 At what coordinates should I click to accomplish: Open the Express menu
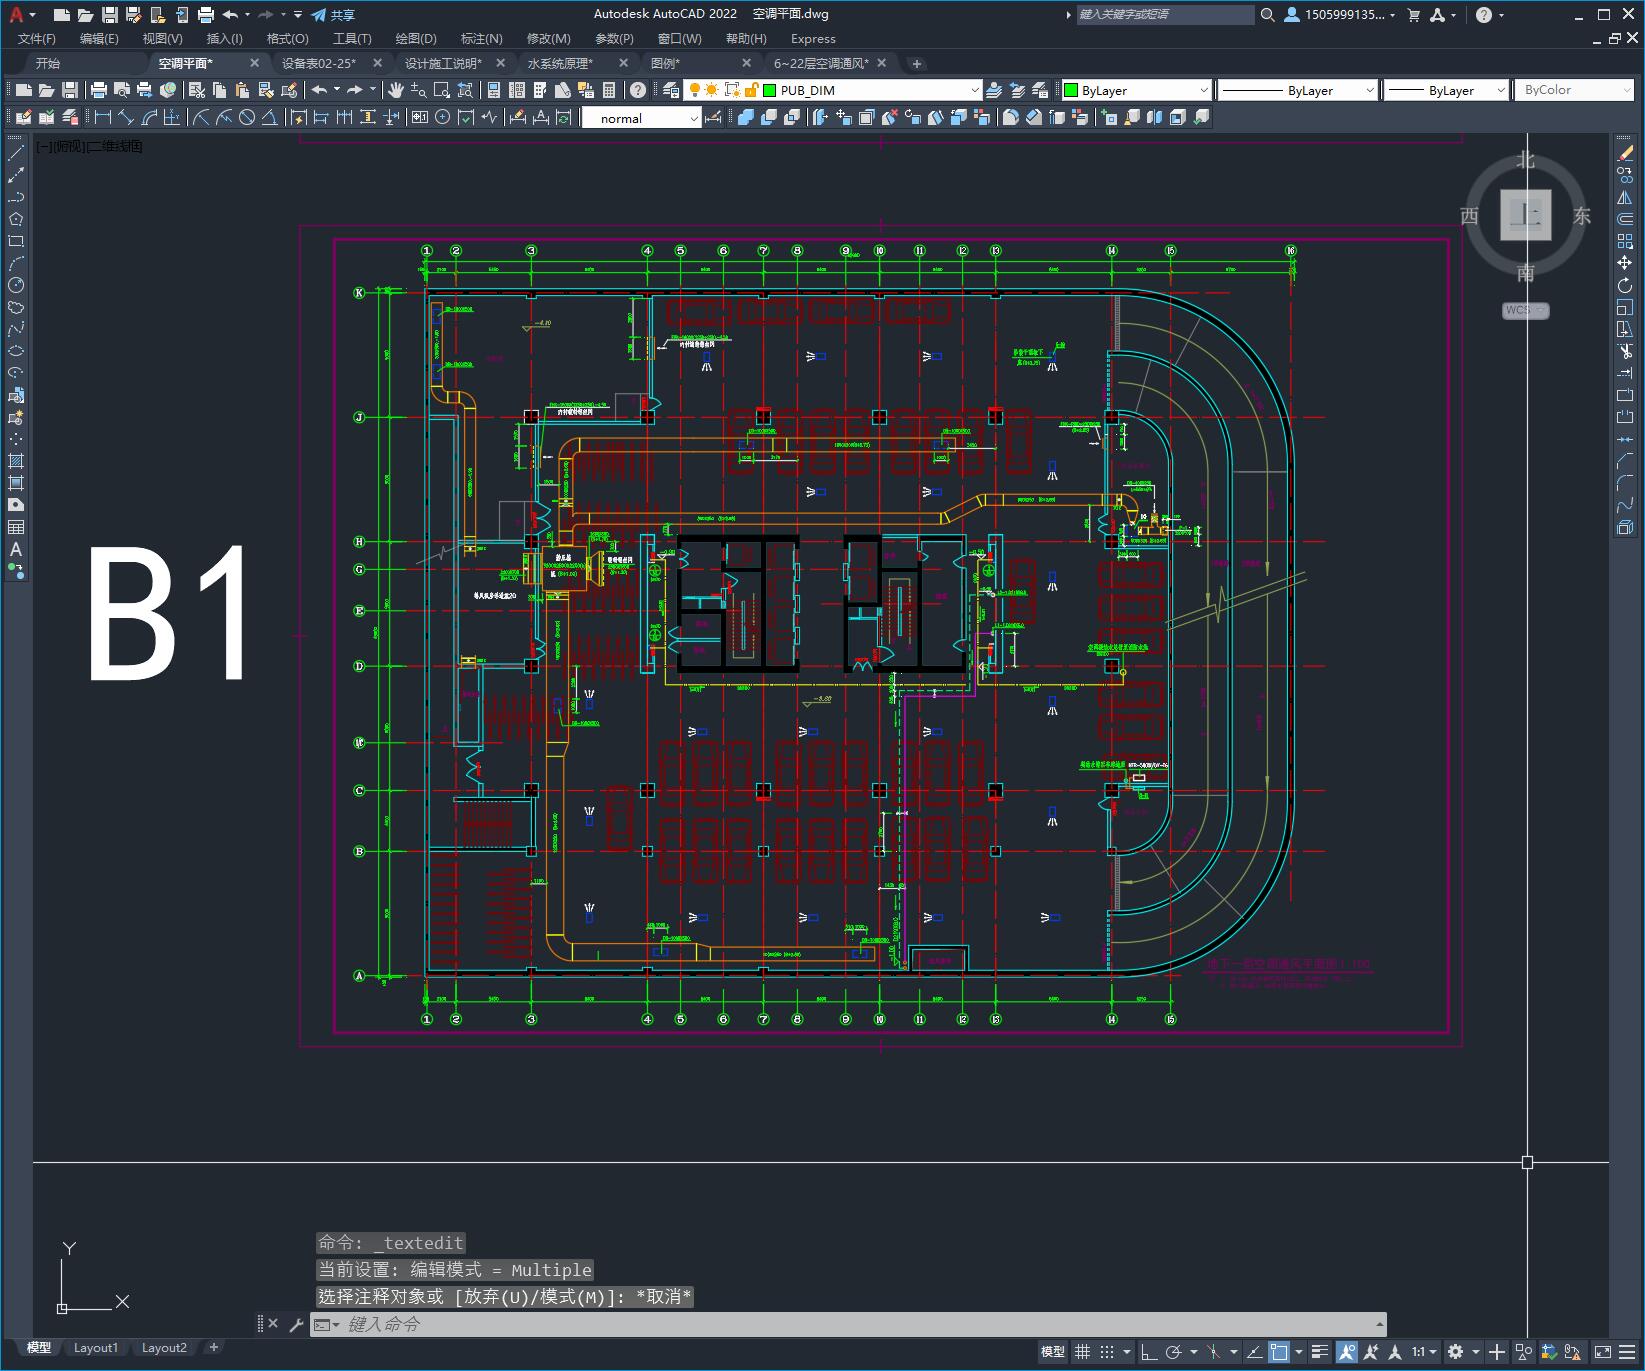[813, 39]
